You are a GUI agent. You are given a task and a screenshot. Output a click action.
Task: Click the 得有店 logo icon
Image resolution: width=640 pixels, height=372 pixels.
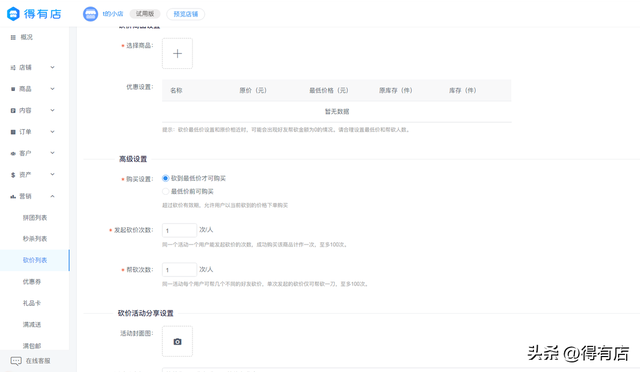click(x=13, y=14)
